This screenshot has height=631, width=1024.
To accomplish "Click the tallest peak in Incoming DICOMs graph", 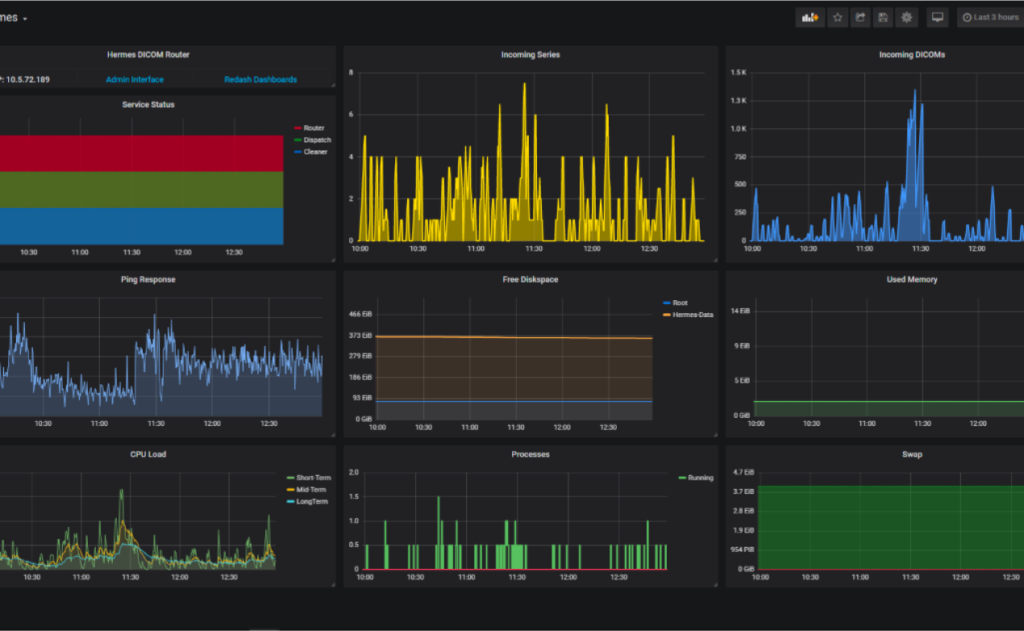I will coord(913,92).
